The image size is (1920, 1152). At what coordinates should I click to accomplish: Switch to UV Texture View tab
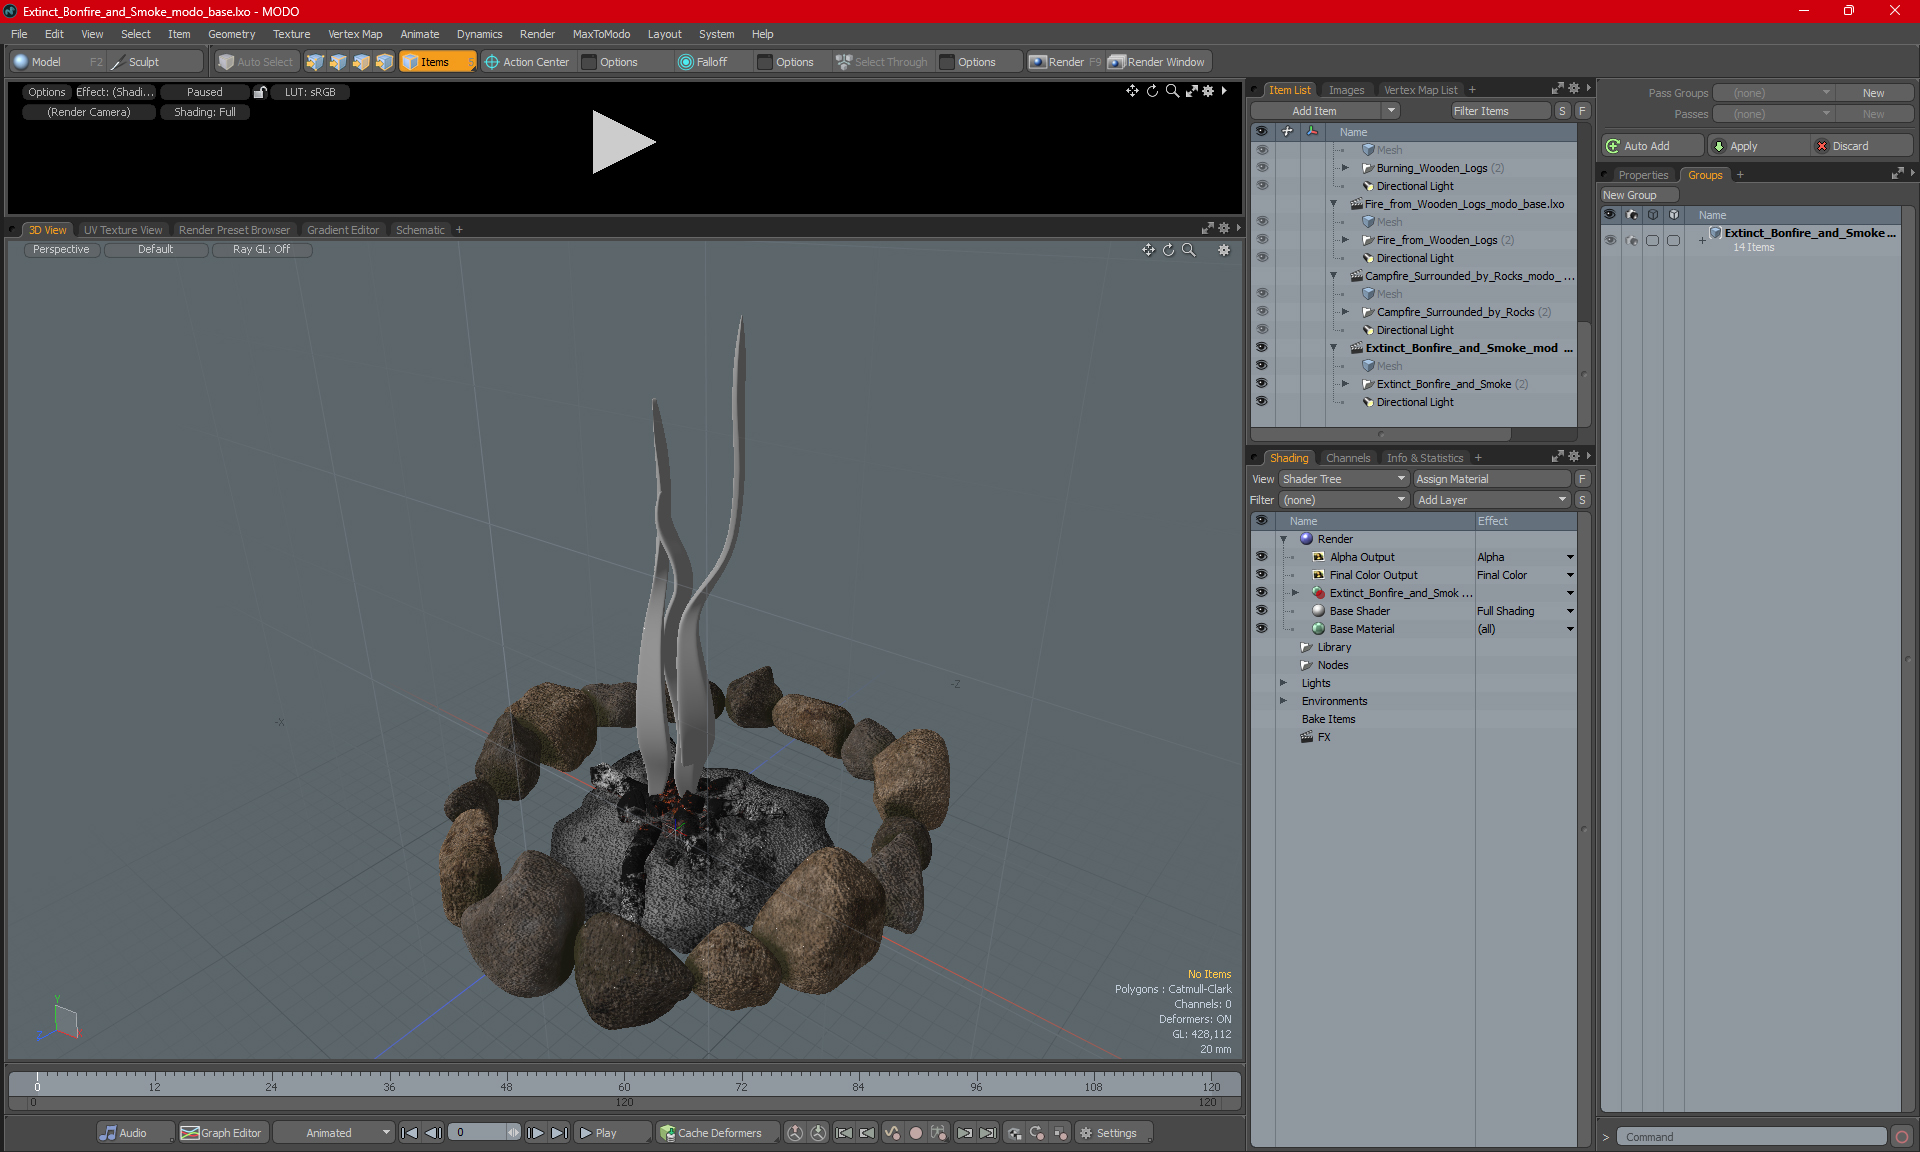pyautogui.click(x=122, y=230)
